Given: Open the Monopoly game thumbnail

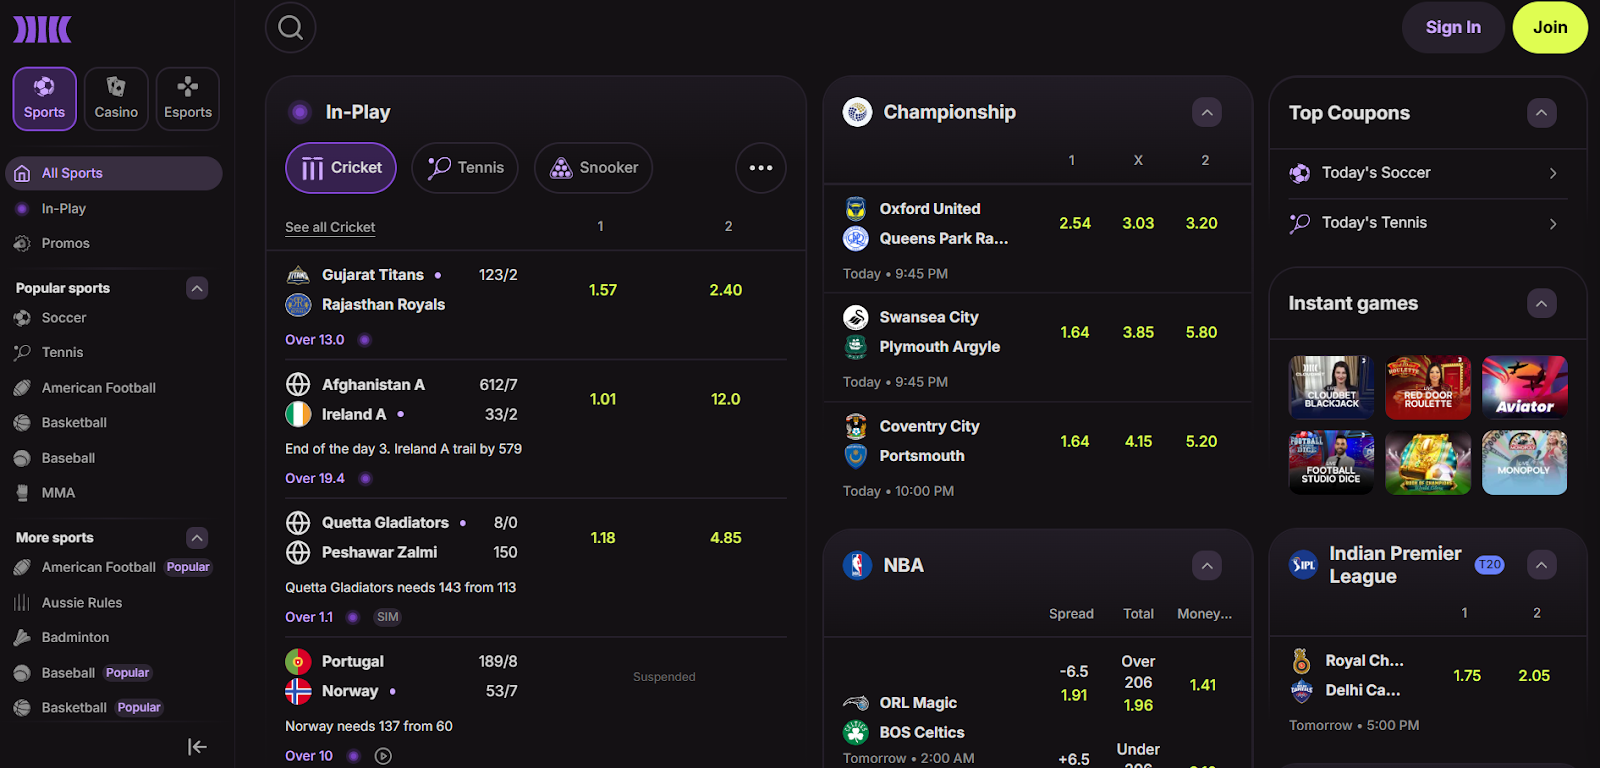Looking at the screenshot, I should [x=1525, y=462].
